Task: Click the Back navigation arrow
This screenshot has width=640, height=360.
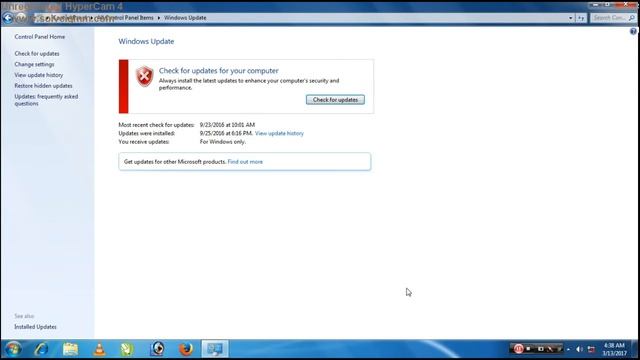Action: coord(8,18)
